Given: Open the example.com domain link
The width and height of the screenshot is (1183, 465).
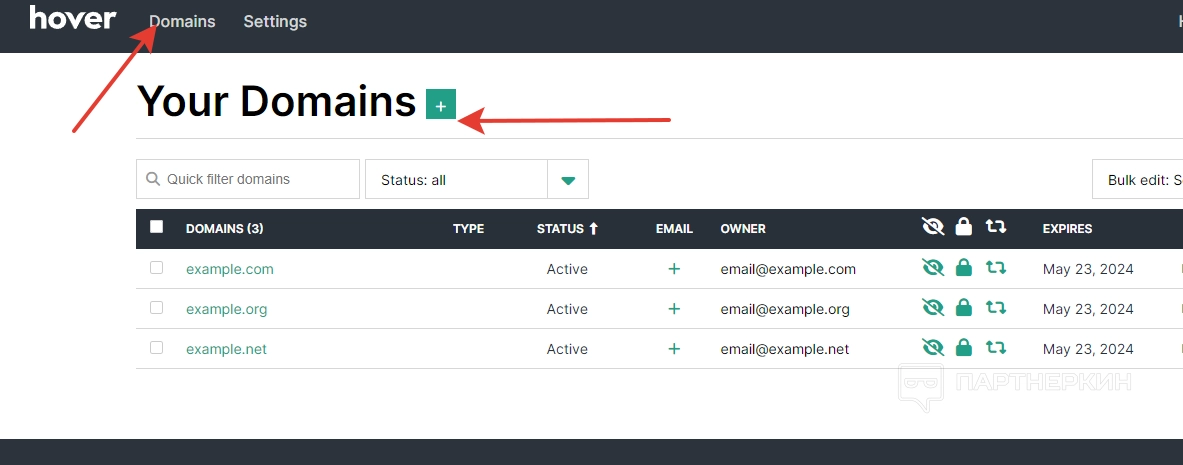Looking at the screenshot, I should (229, 269).
